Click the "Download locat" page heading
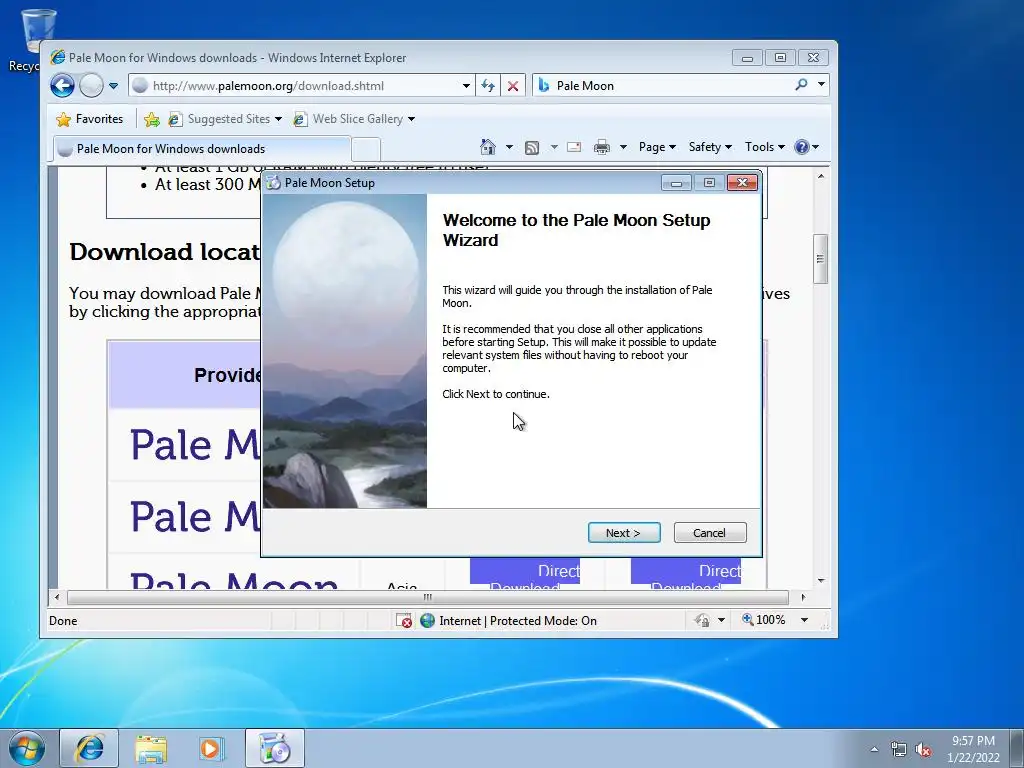 click(164, 252)
